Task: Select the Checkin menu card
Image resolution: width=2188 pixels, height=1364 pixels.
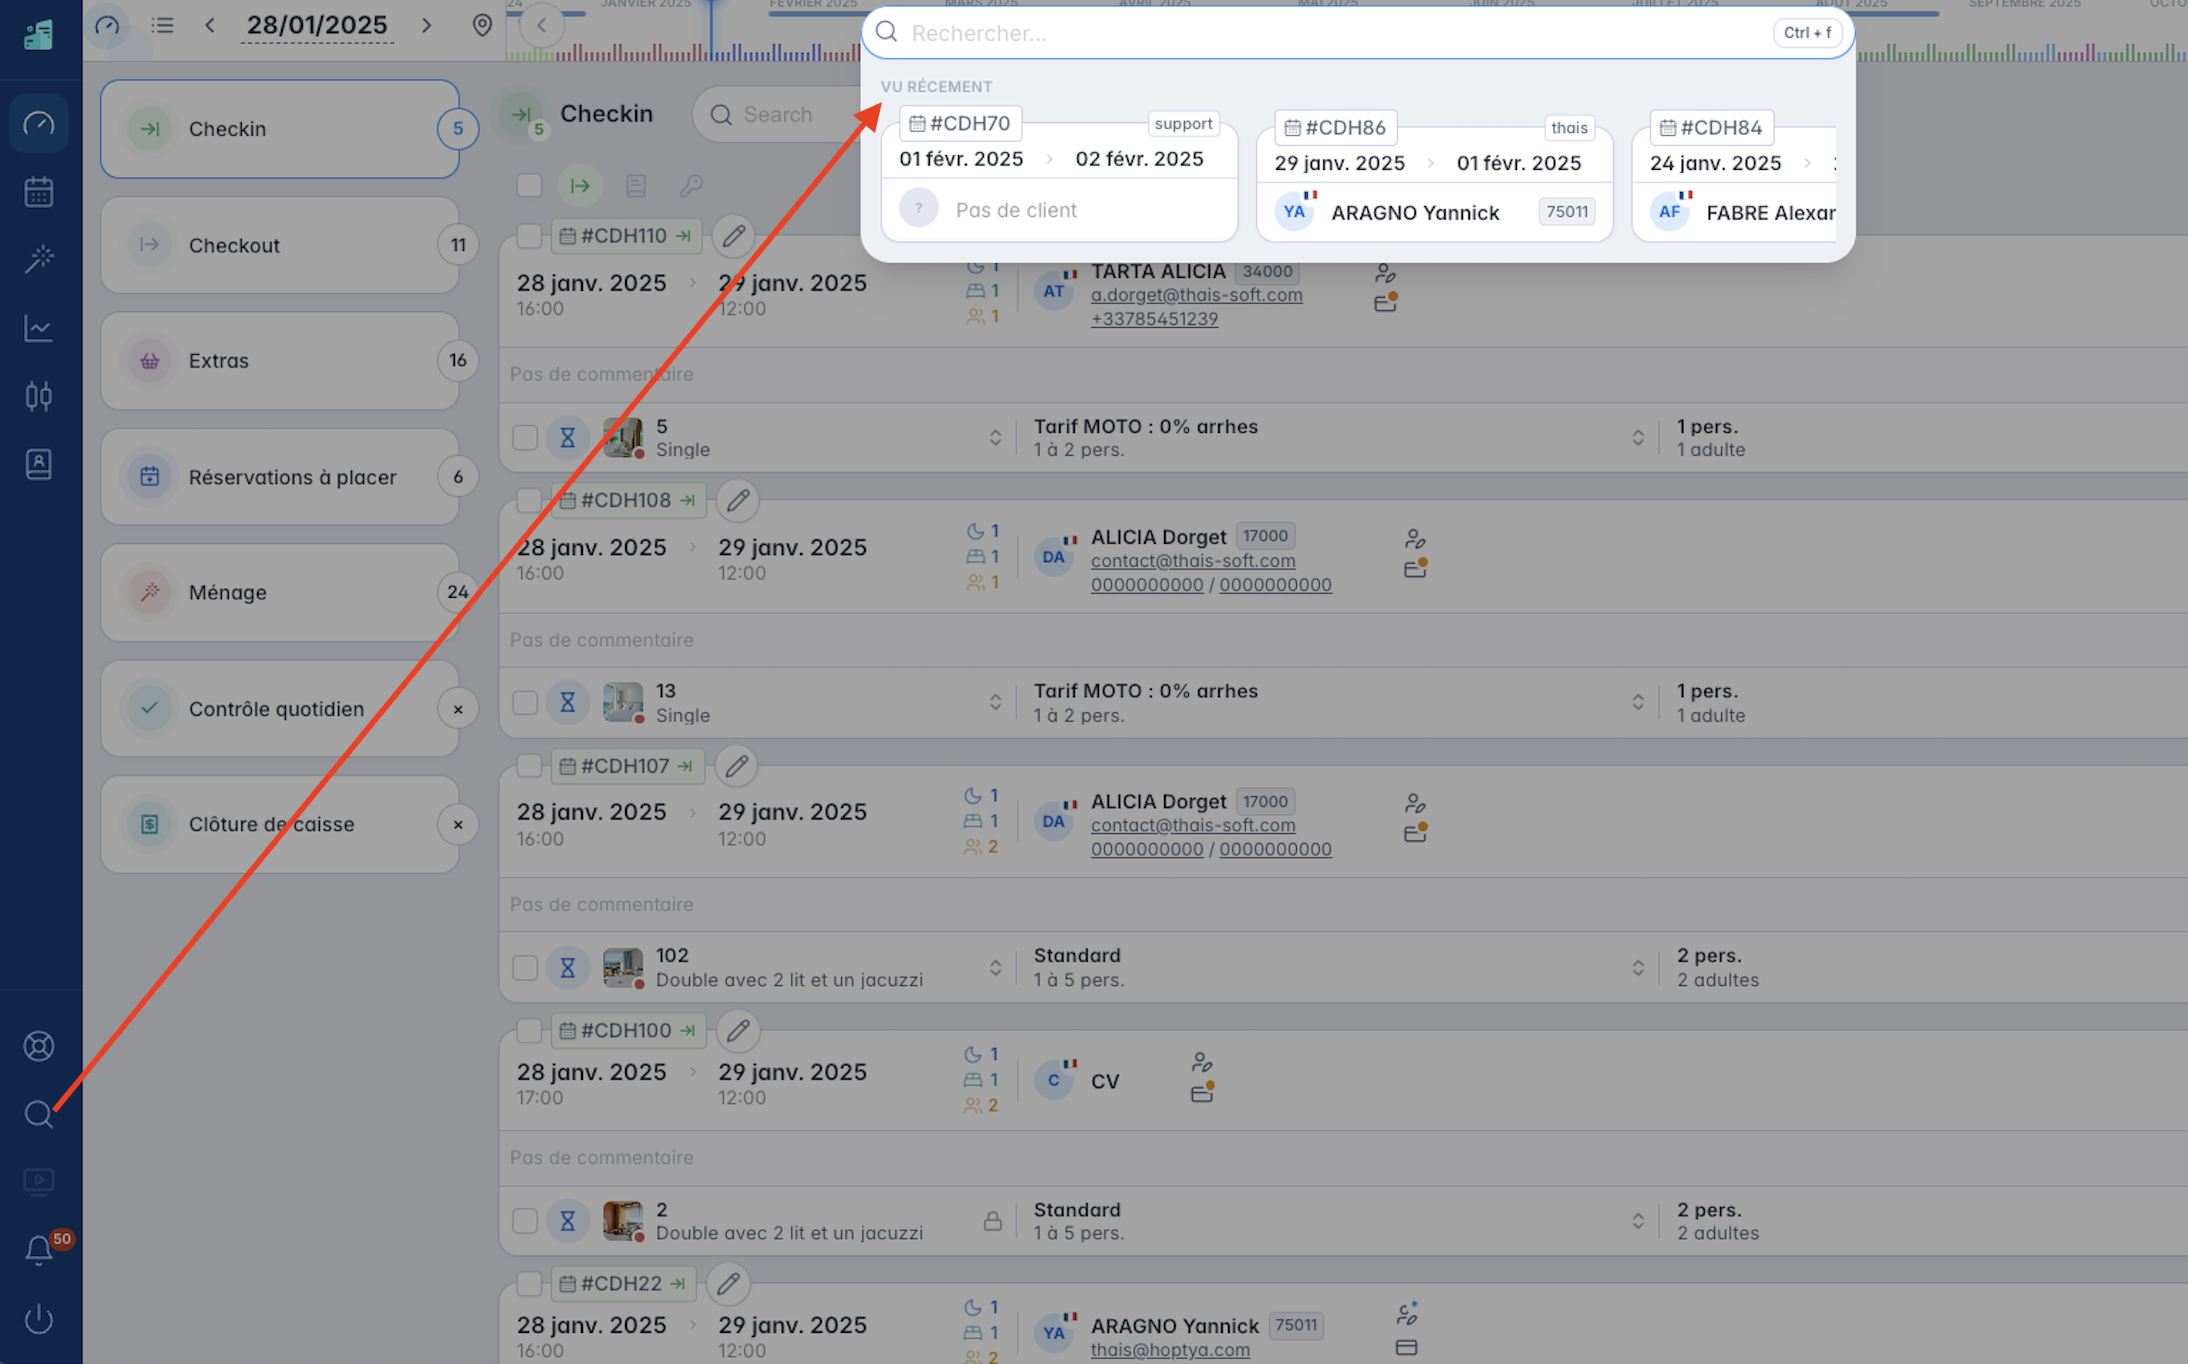Action: click(x=279, y=129)
